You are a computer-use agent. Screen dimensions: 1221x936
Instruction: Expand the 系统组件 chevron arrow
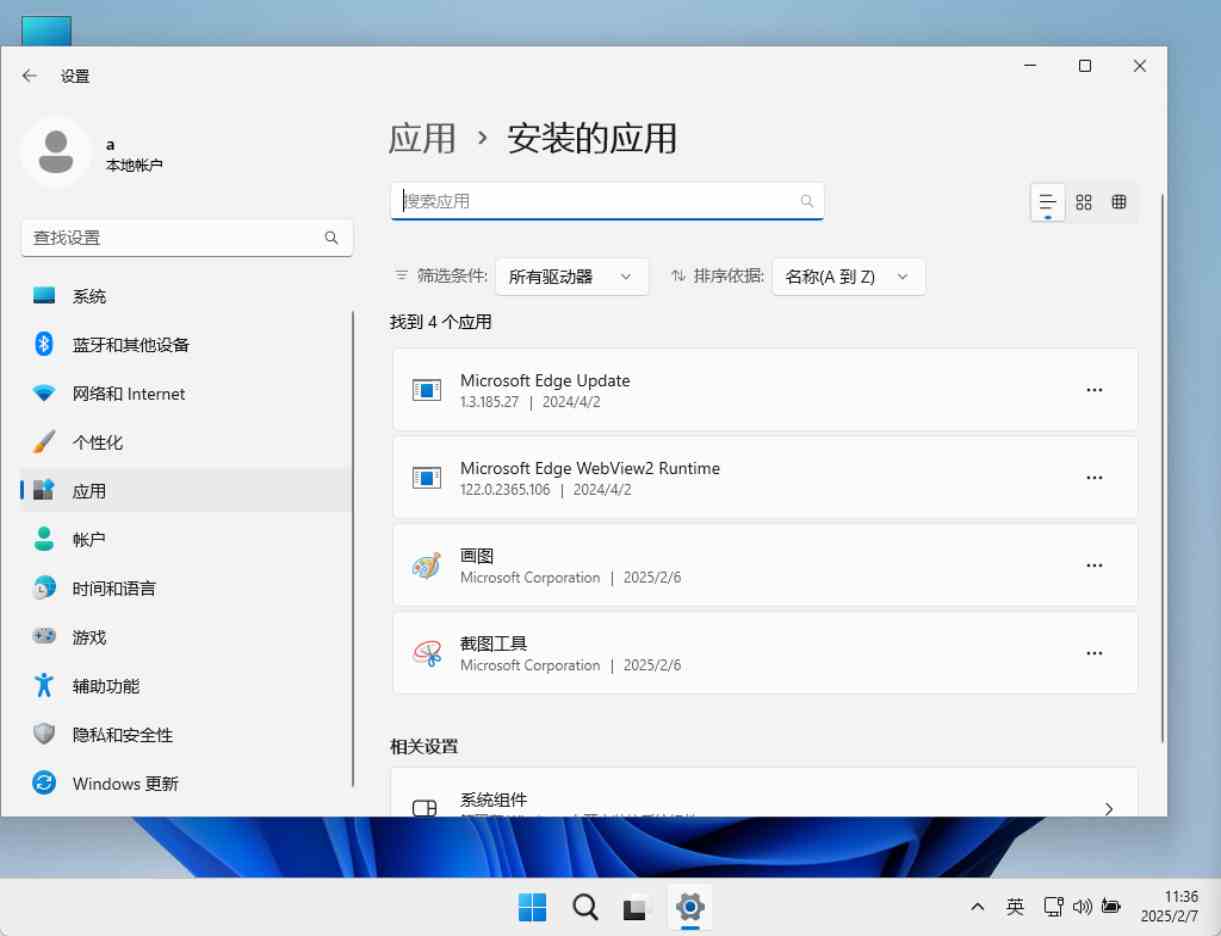pos(1108,808)
